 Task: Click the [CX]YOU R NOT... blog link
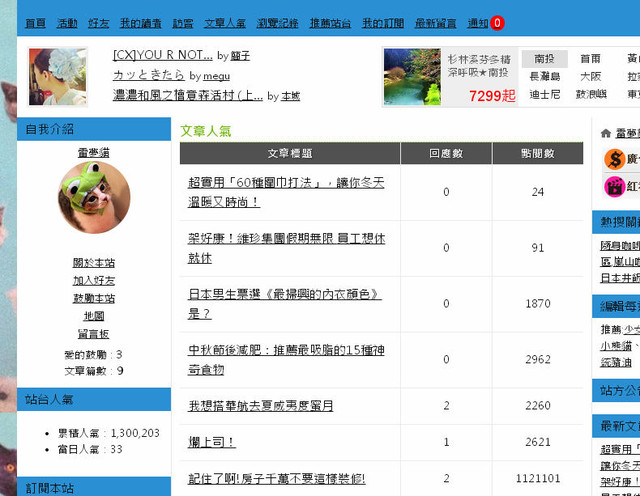162,55
